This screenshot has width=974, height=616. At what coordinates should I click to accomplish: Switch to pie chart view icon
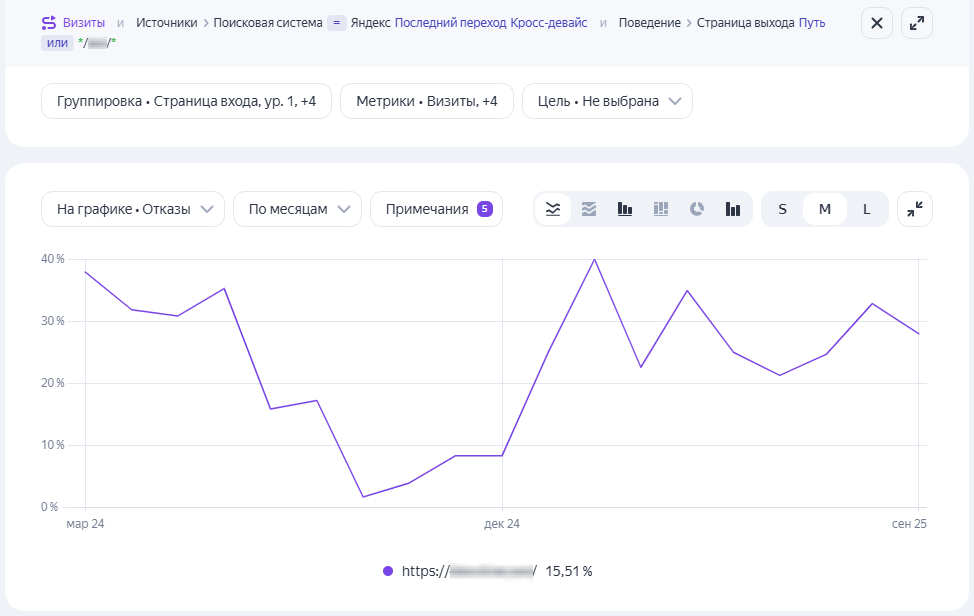tap(697, 209)
